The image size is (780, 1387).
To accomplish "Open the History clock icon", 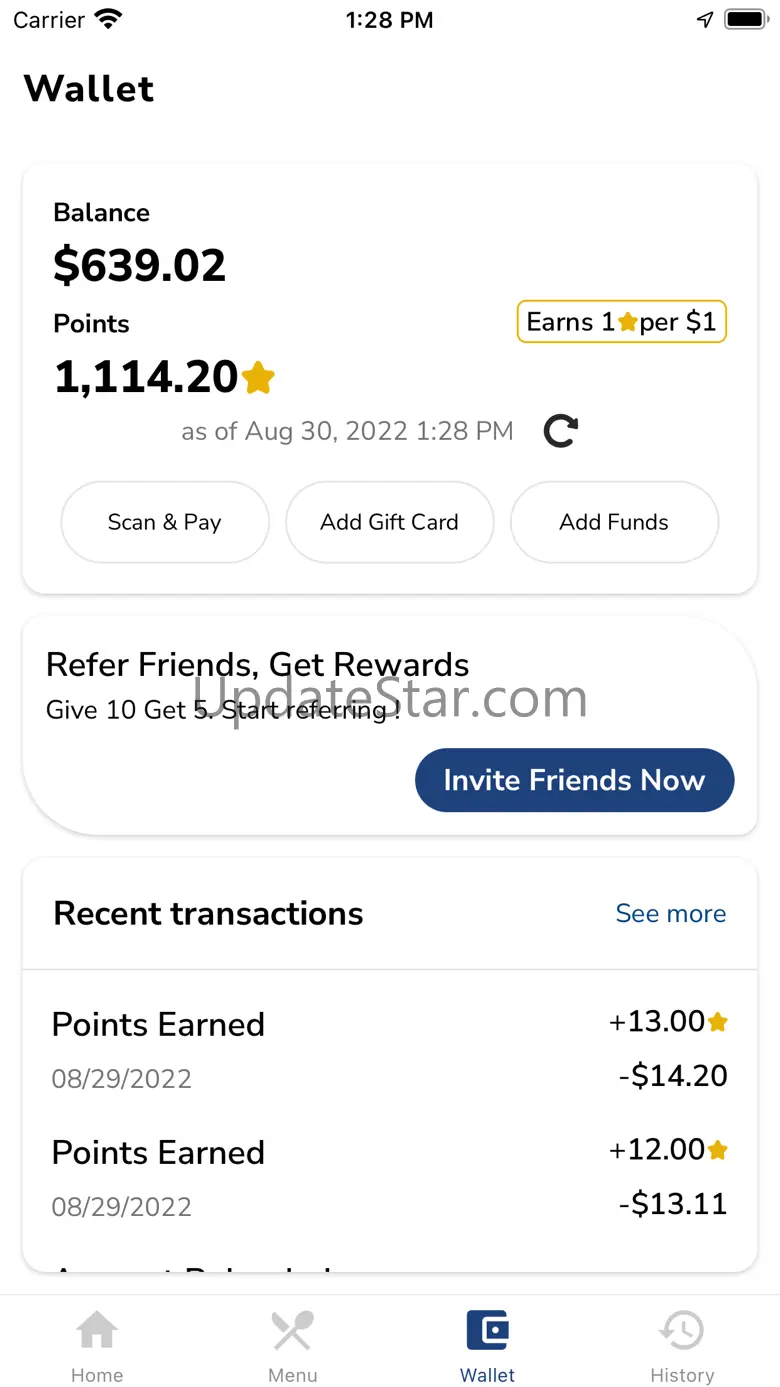I will click(x=682, y=1331).
